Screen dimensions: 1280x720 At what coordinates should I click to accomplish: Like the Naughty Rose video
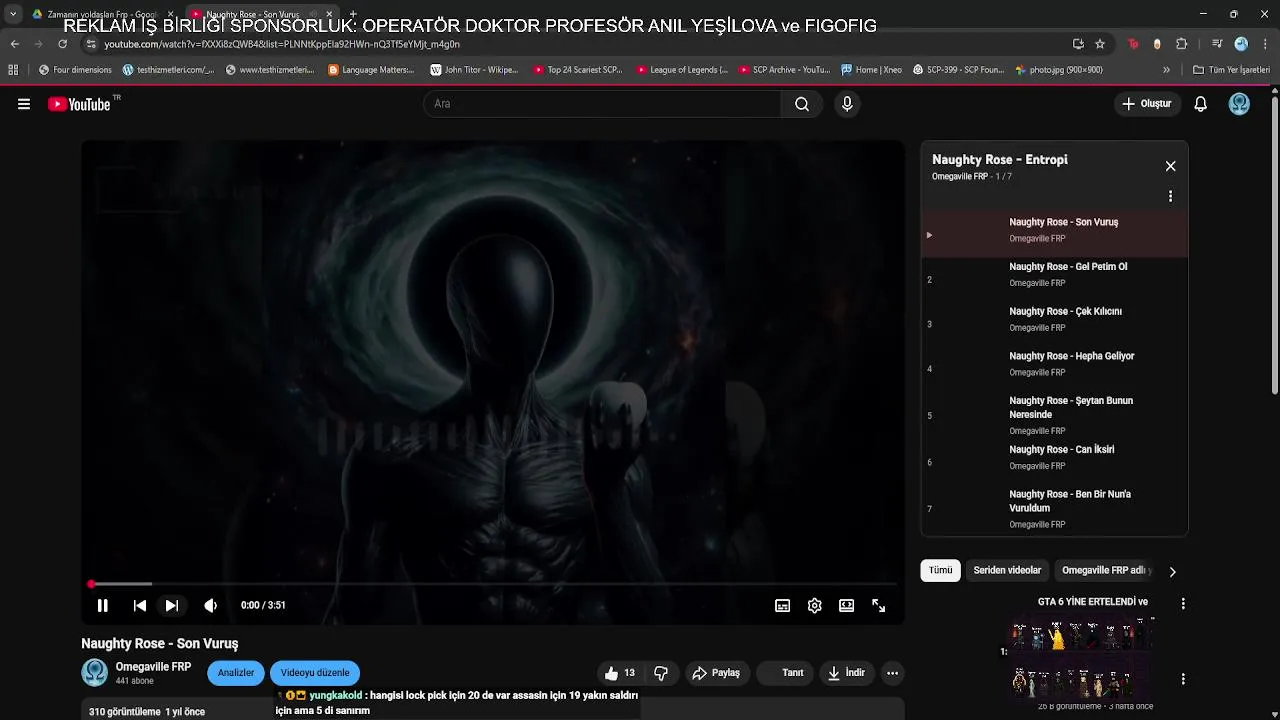pyautogui.click(x=620, y=673)
